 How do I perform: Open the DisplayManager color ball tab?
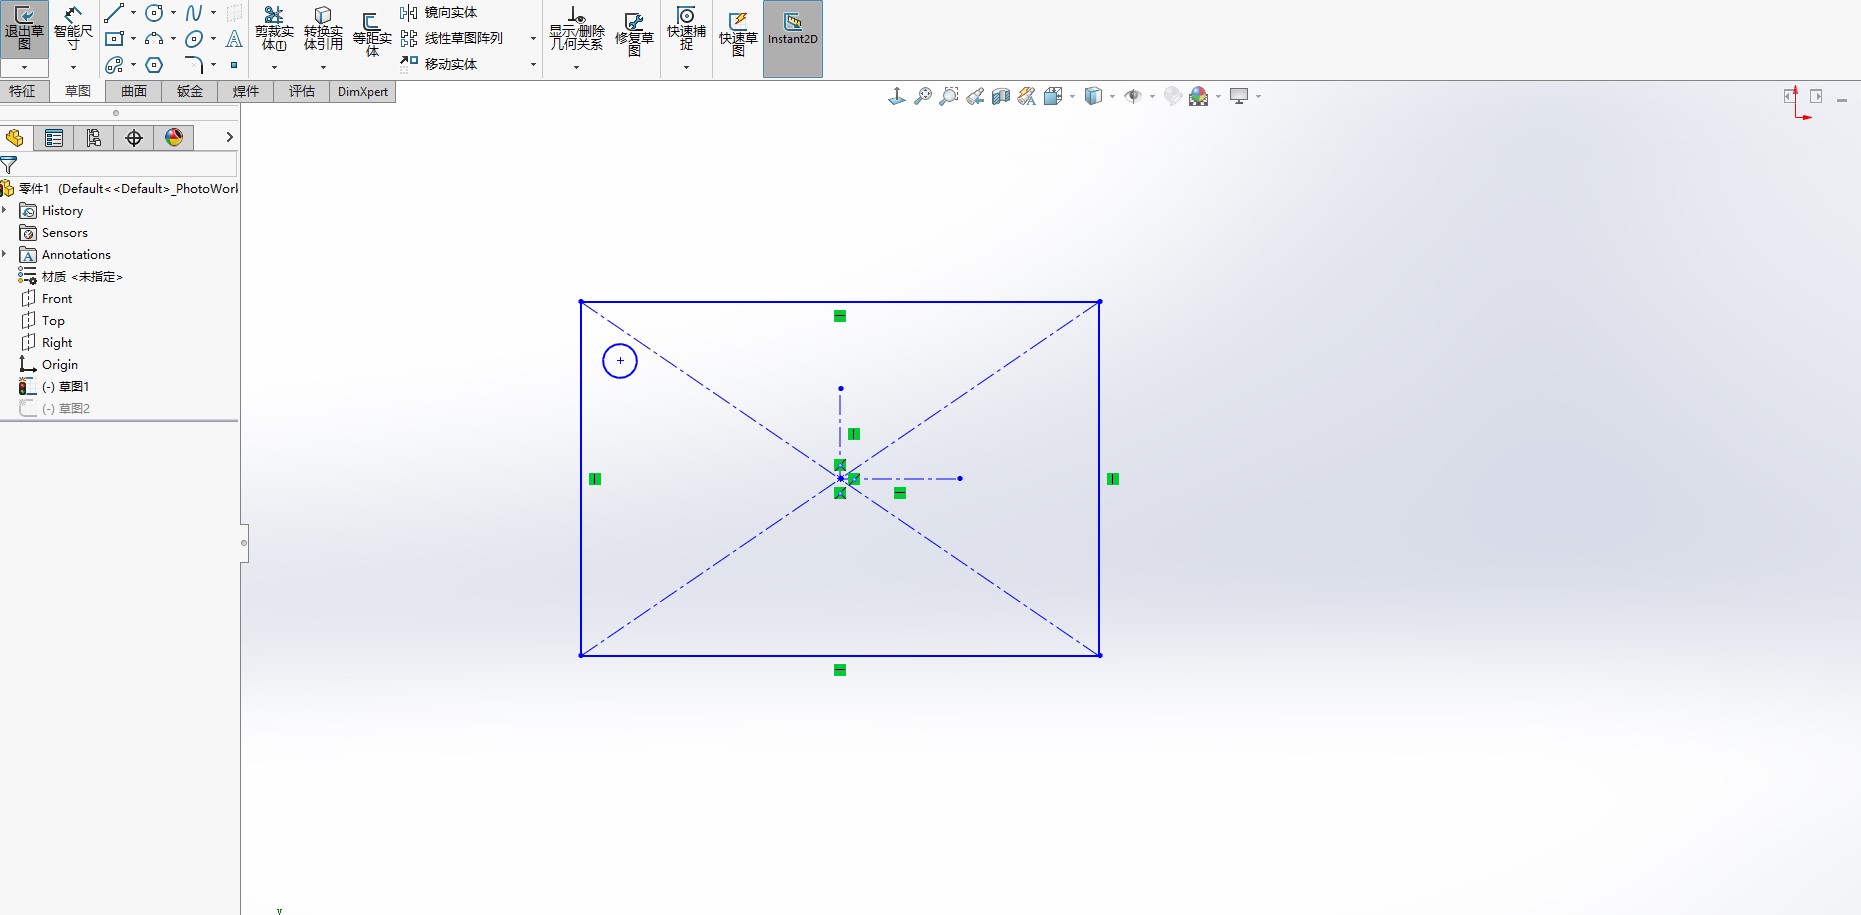point(174,138)
